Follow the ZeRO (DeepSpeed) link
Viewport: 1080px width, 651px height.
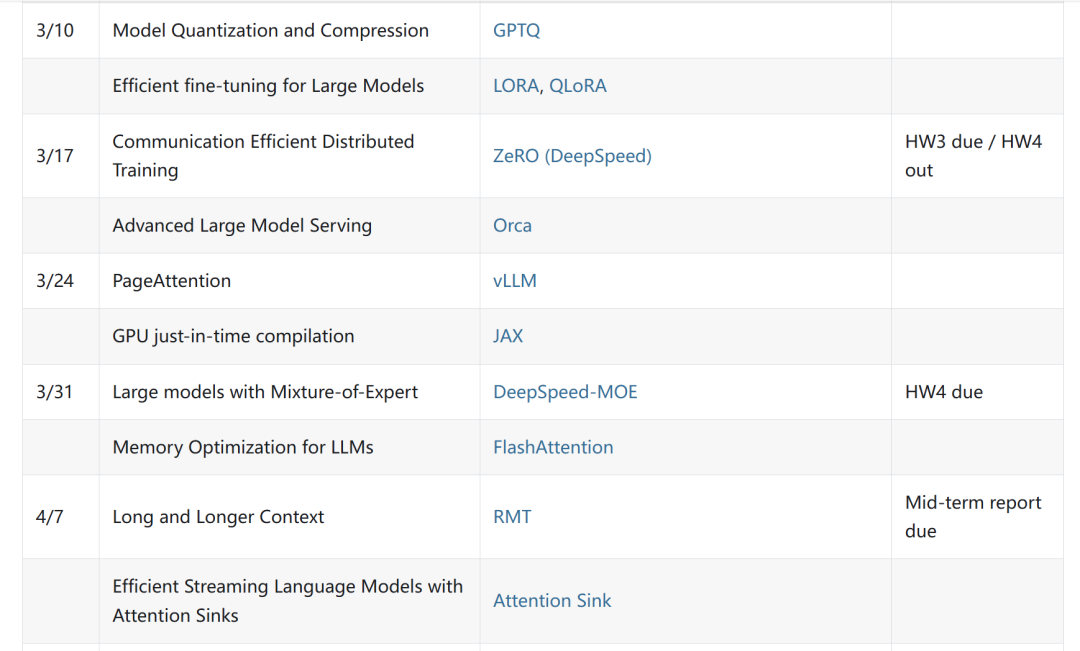pyautogui.click(x=572, y=156)
